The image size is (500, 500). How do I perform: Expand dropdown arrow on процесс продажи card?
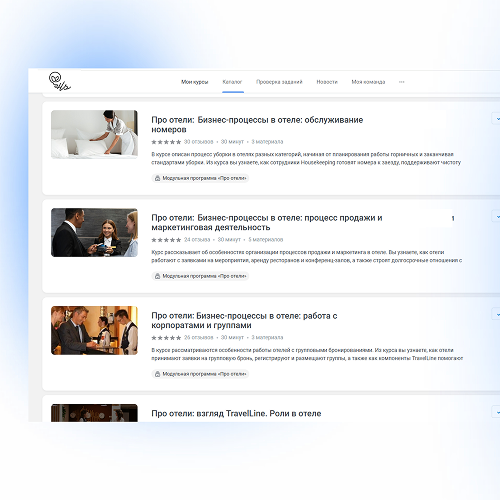pos(497,217)
